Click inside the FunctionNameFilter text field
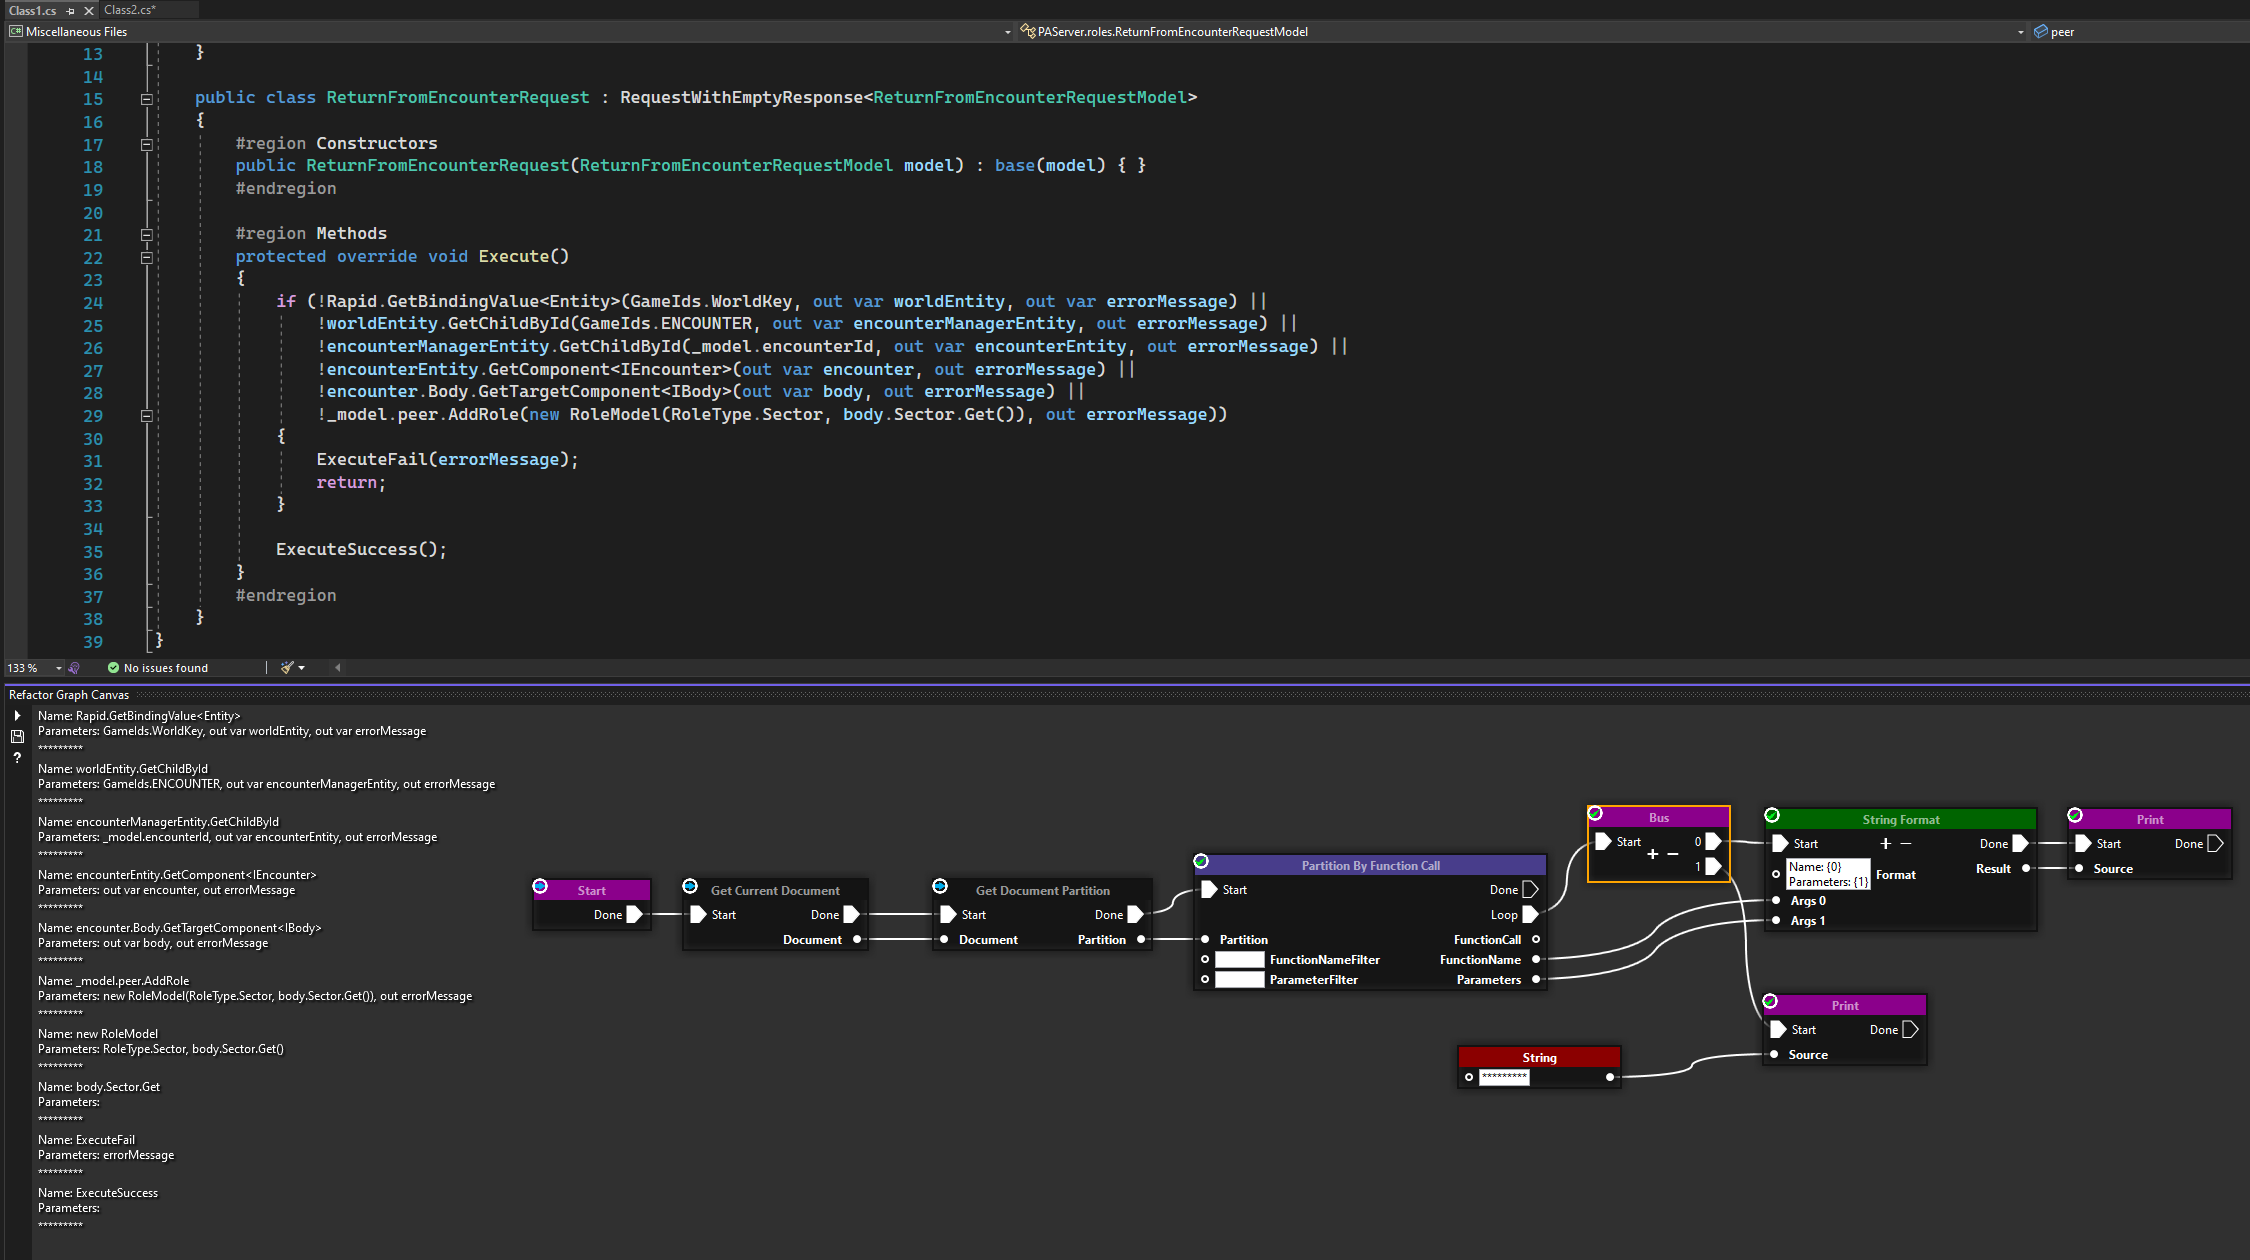 1240,960
